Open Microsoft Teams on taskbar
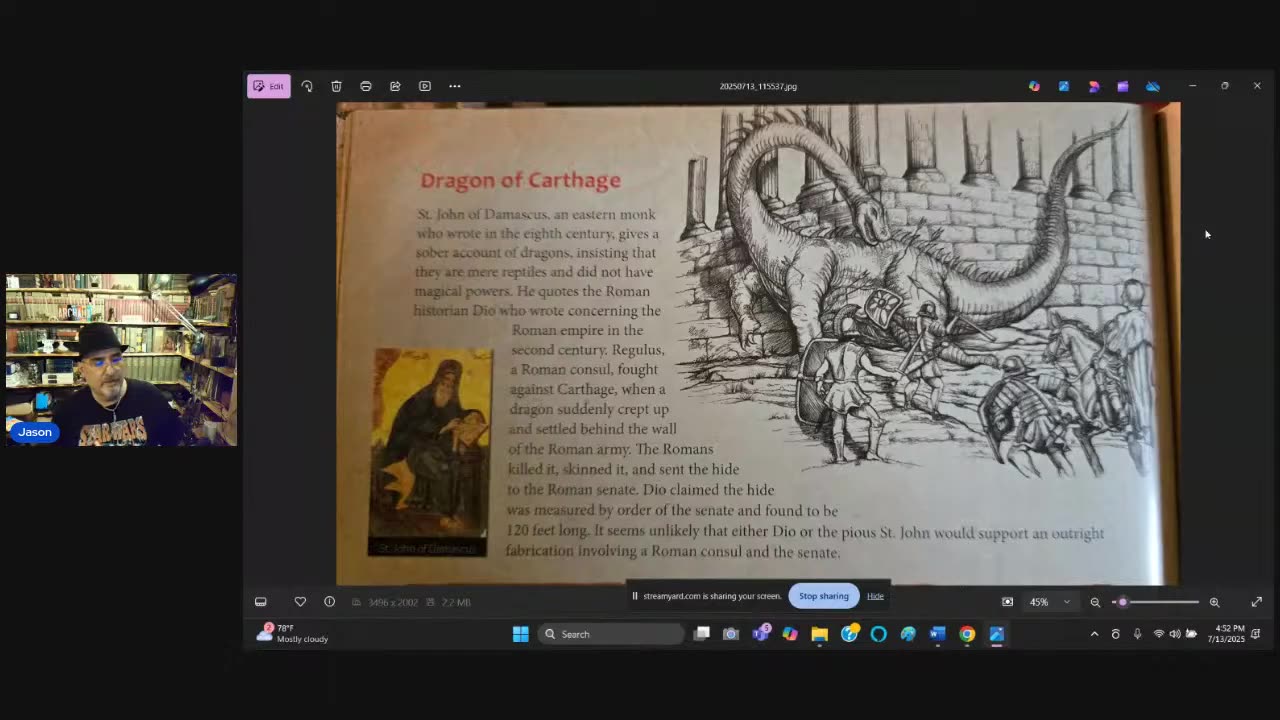 (x=761, y=634)
